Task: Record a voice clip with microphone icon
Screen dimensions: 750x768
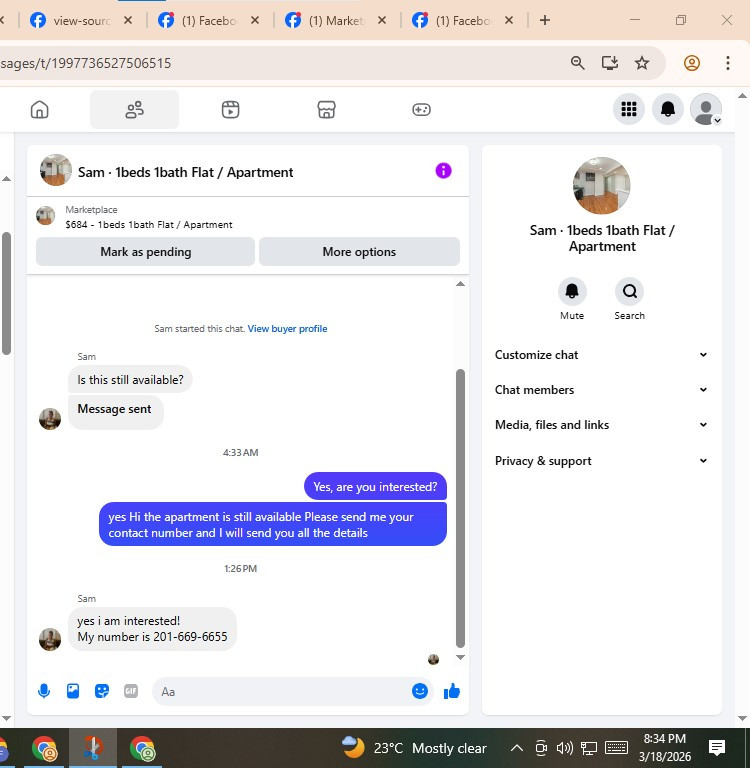Action: coord(44,691)
